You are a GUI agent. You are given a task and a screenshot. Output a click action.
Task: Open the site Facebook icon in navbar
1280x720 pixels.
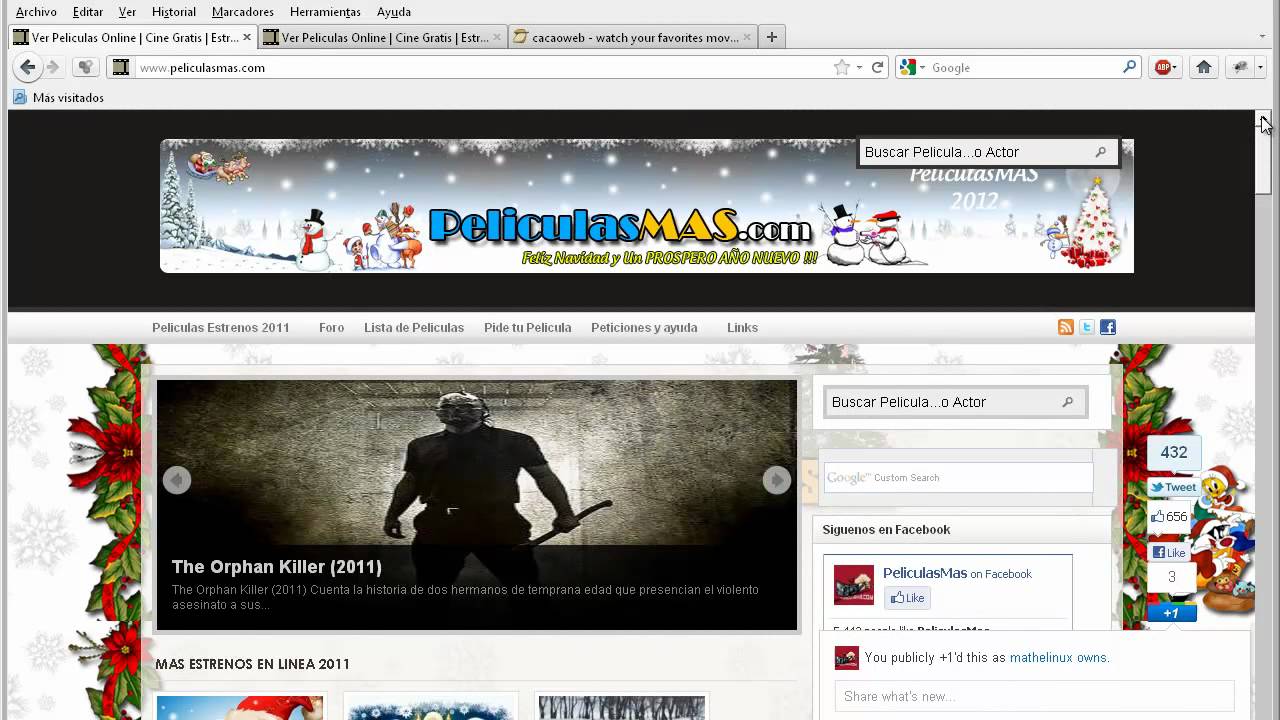(1108, 327)
